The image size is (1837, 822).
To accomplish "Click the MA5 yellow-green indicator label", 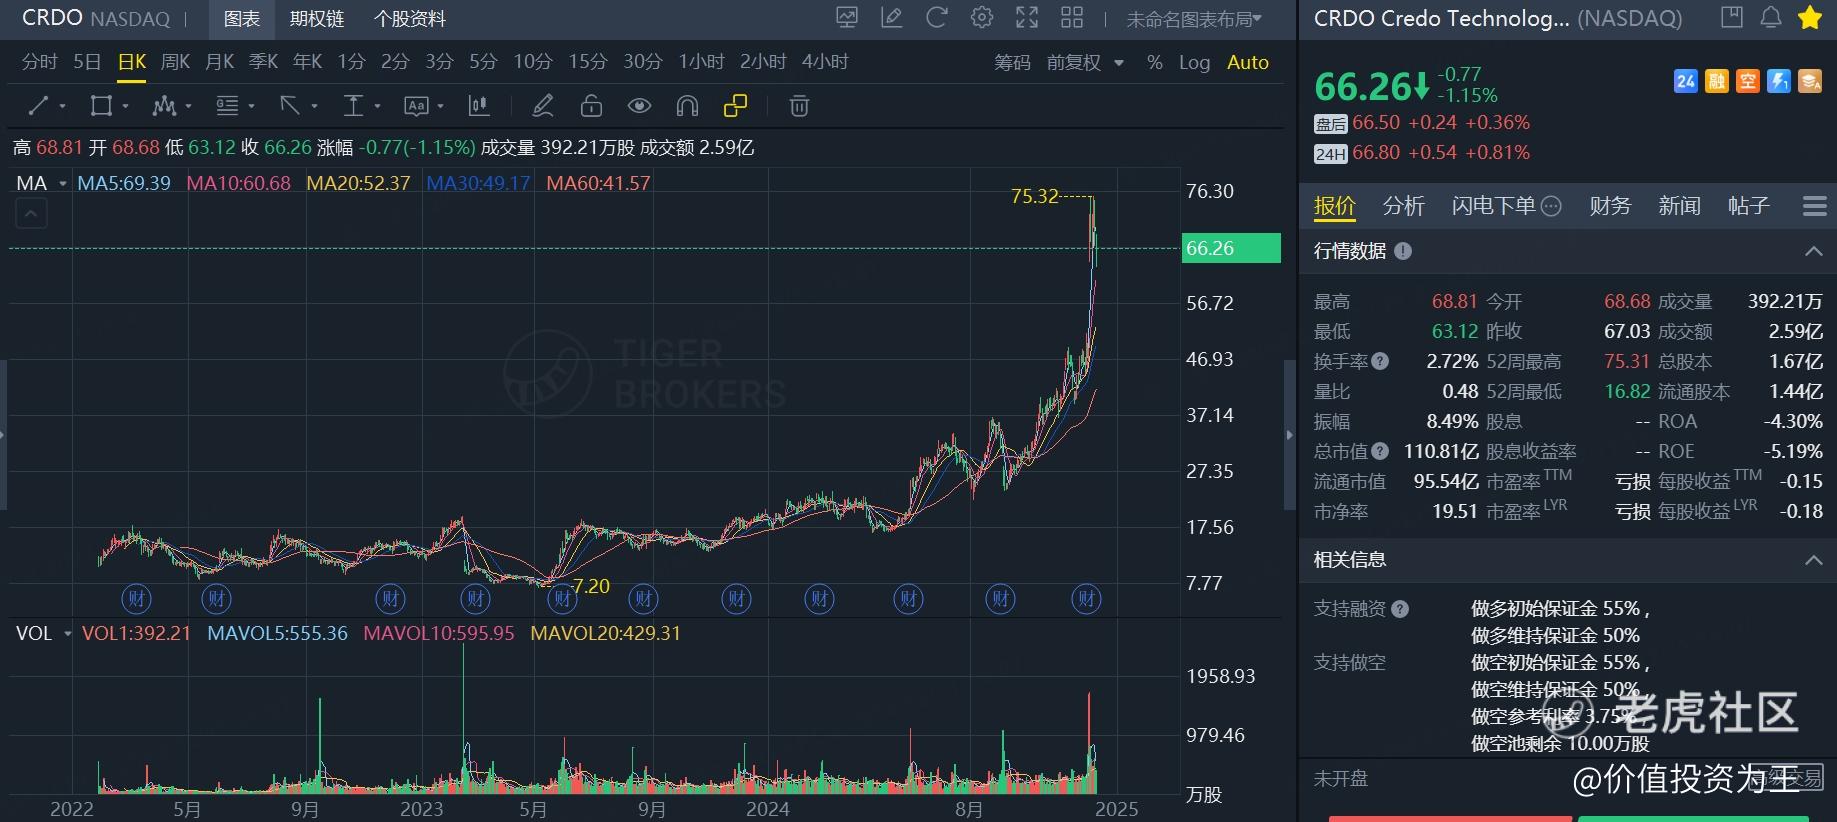I will [124, 184].
